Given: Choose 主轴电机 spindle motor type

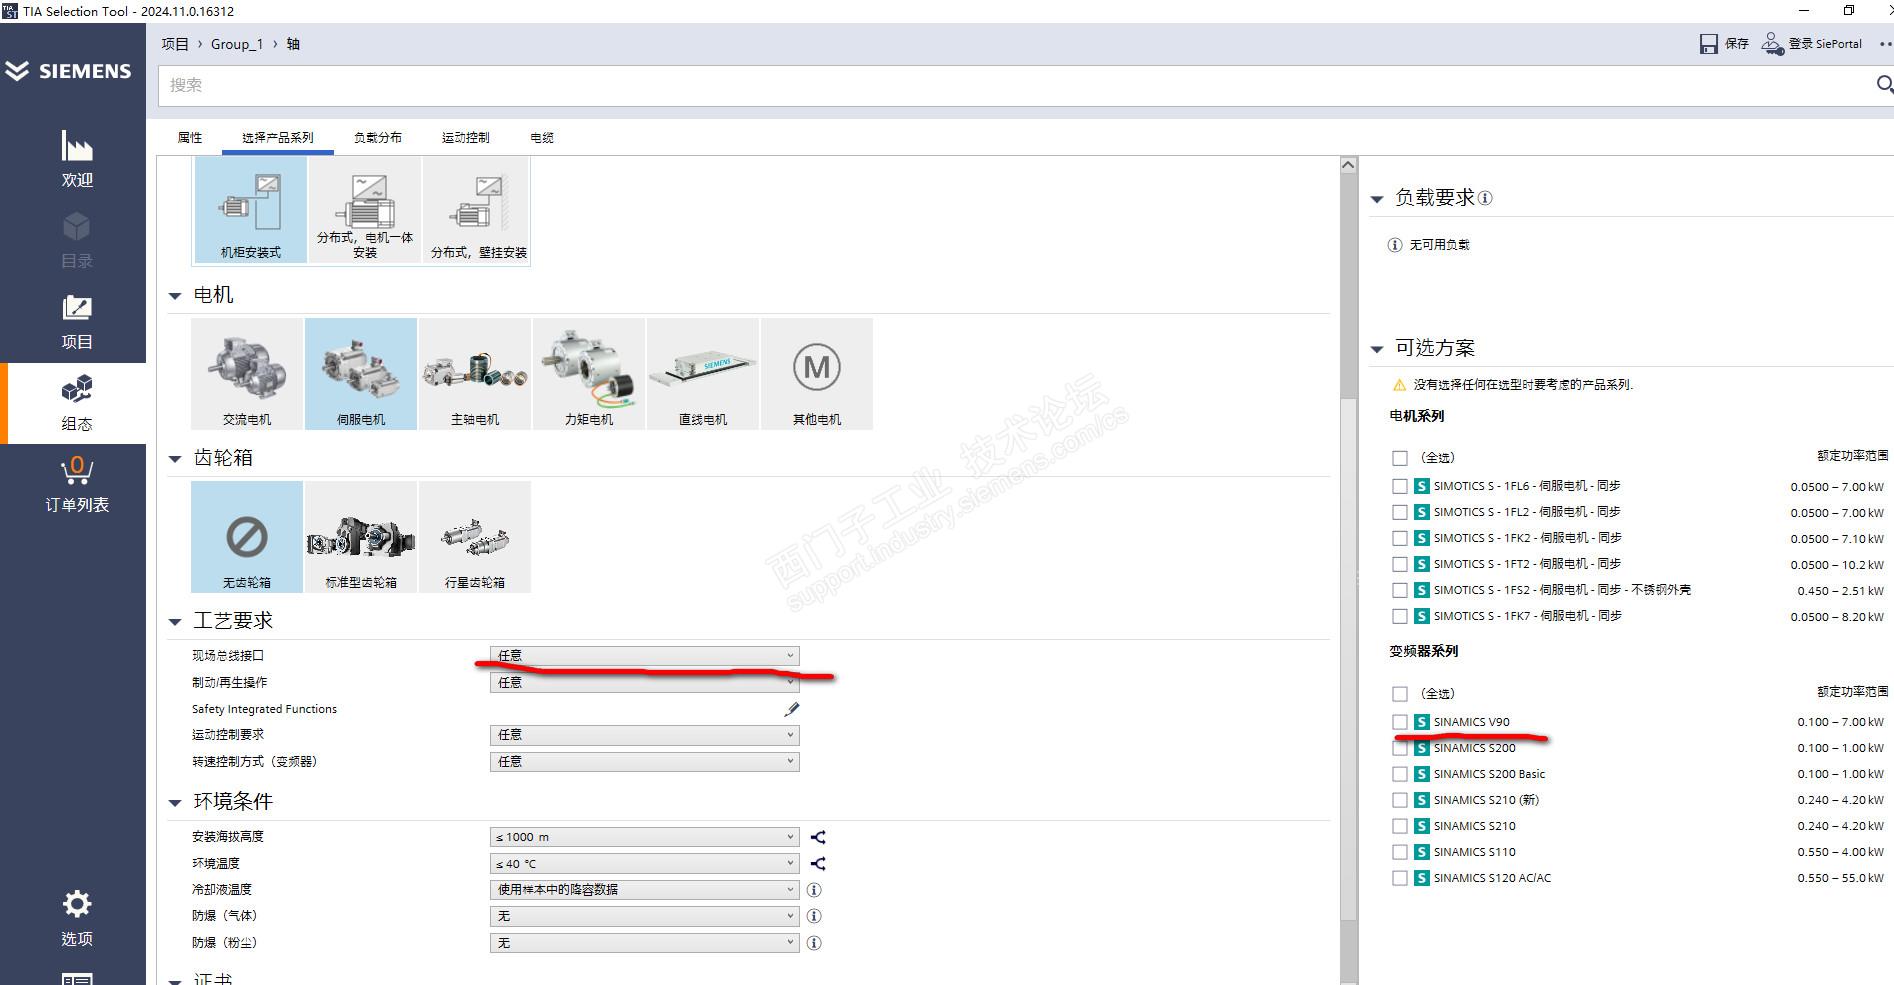Looking at the screenshot, I should tap(475, 374).
